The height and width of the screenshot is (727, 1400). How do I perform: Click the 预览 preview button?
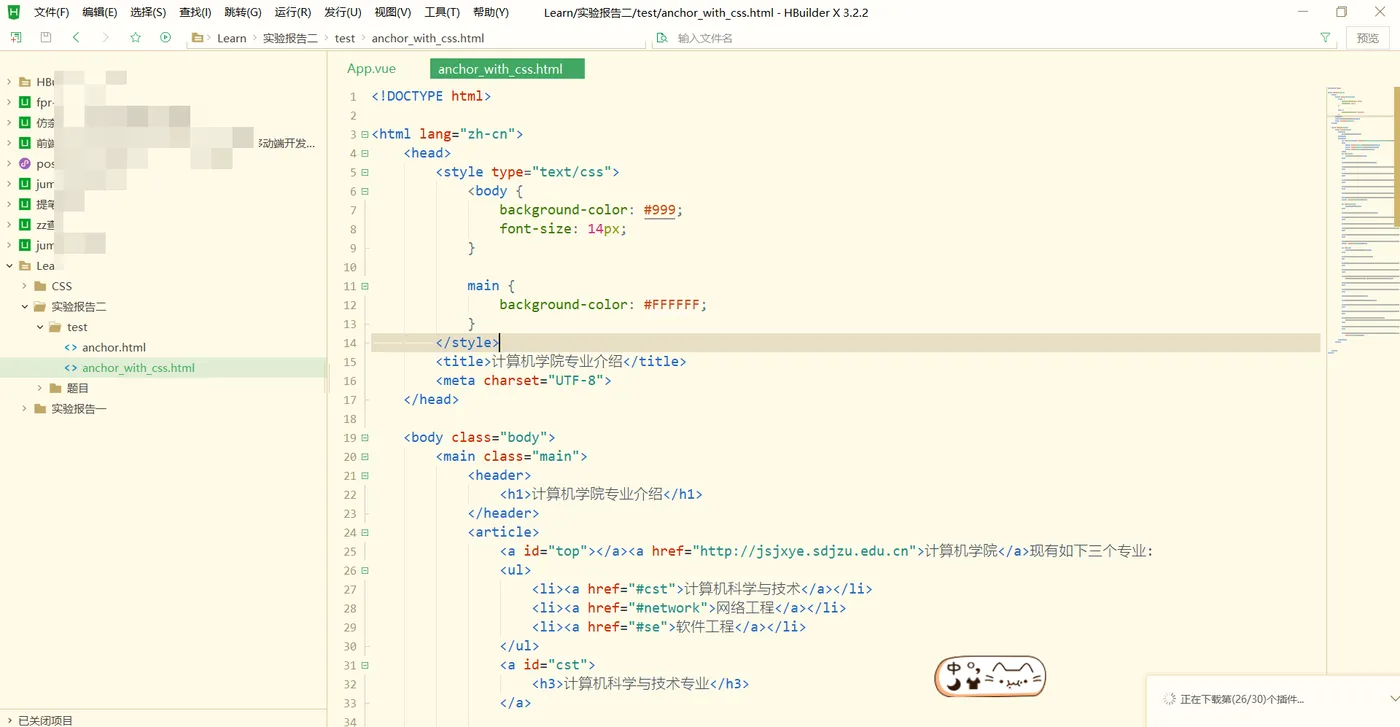coord(1368,38)
